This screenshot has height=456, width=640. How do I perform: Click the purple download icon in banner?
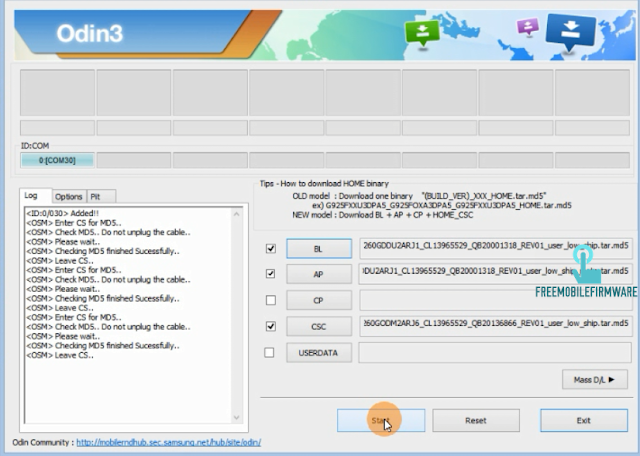coord(527,27)
